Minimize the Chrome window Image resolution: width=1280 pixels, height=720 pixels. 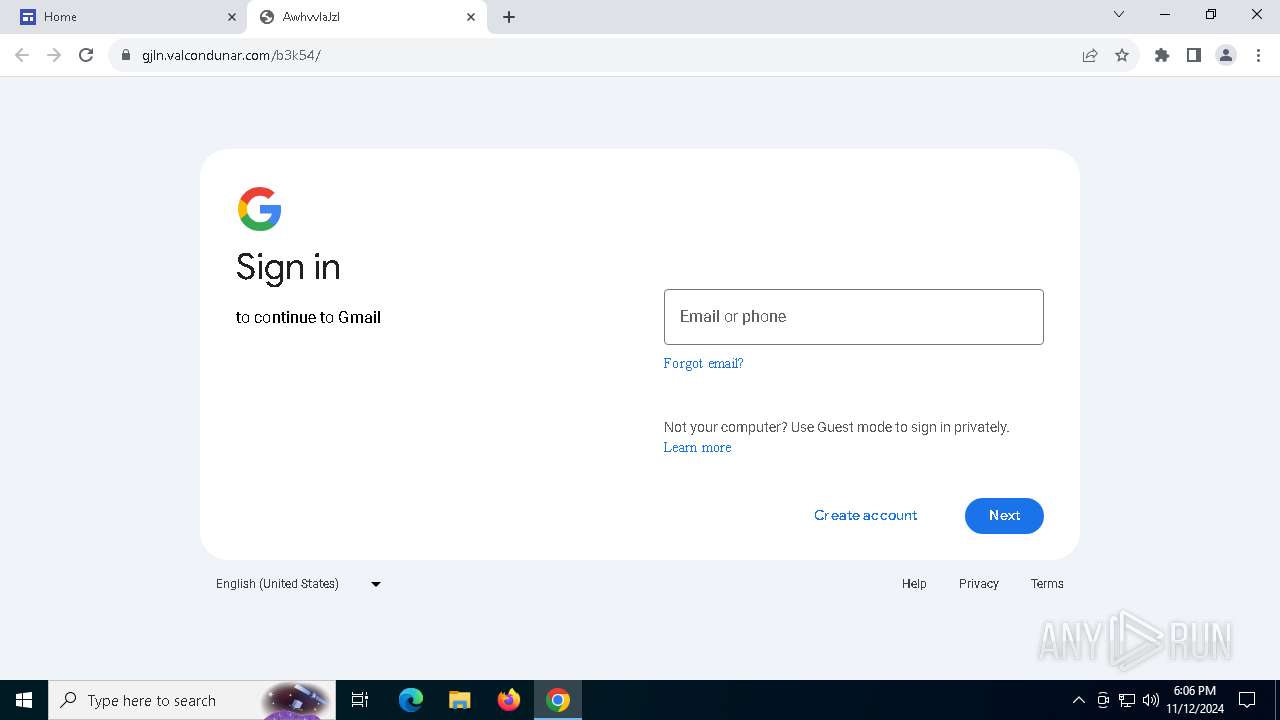[1165, 15]
